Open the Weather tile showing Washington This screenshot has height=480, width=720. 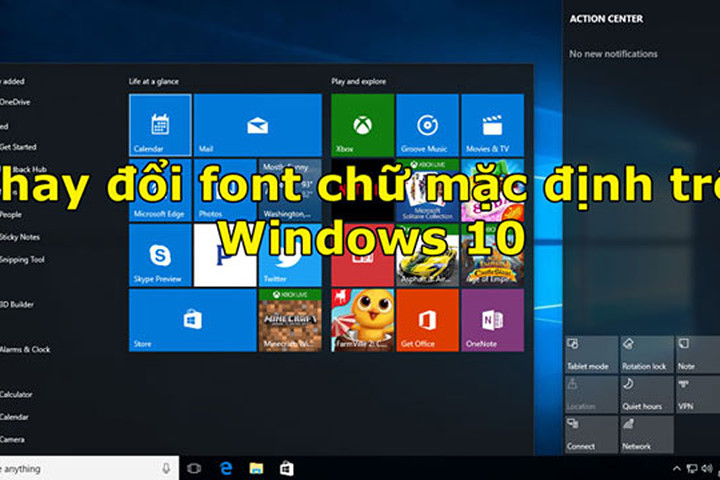tap(290, 190)
